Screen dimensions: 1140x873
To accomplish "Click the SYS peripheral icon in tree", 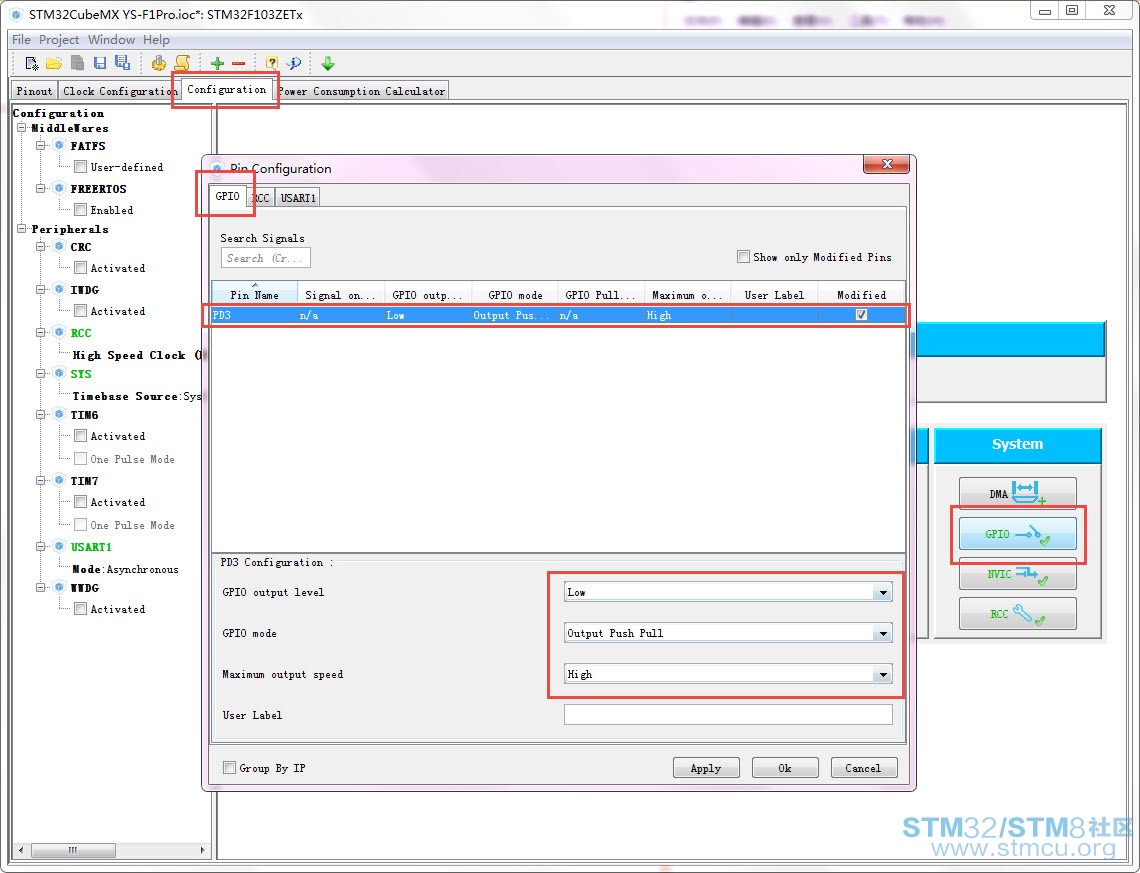I will 60,374.
